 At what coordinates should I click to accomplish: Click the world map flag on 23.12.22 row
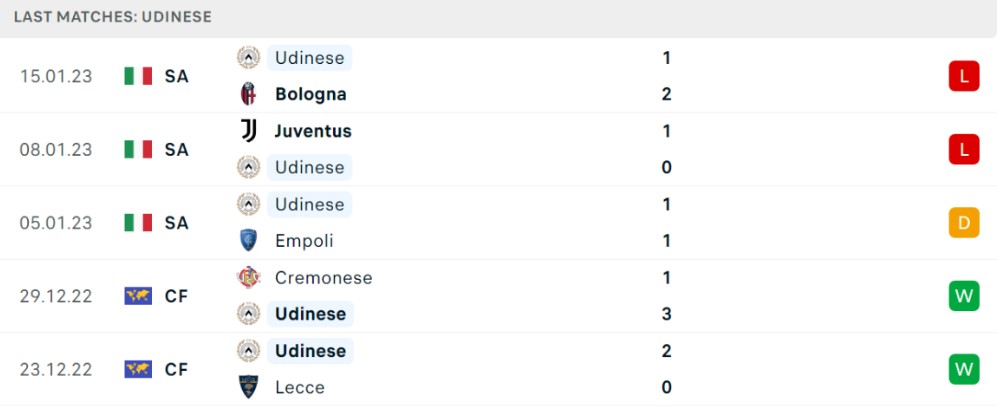[x=138, y=369]
